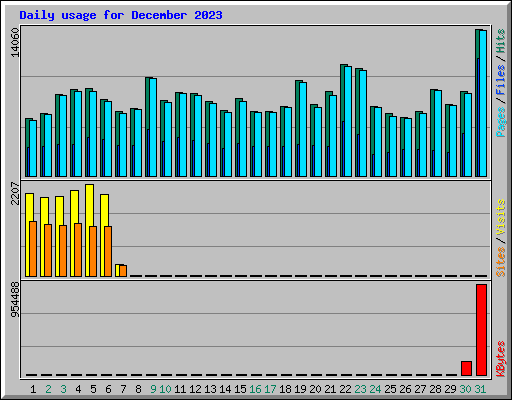Click the tall red KBytes bar for day 31
512x400 pixels.
(481, 330)
